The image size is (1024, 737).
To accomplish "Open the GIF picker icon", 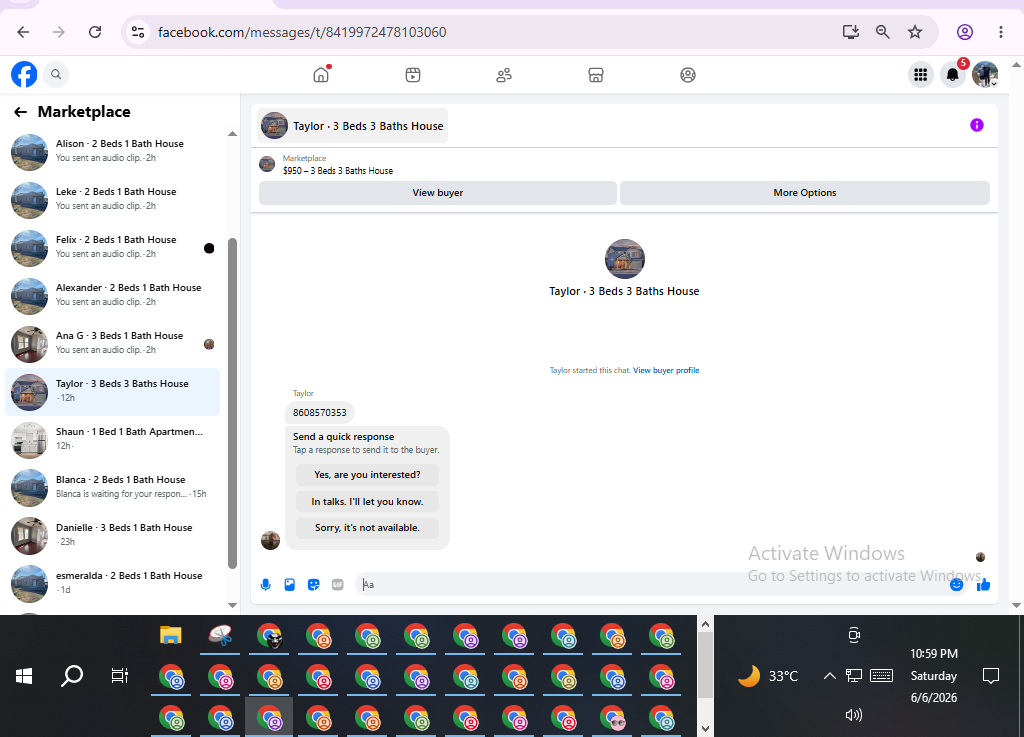I will [x=338, y=585].
